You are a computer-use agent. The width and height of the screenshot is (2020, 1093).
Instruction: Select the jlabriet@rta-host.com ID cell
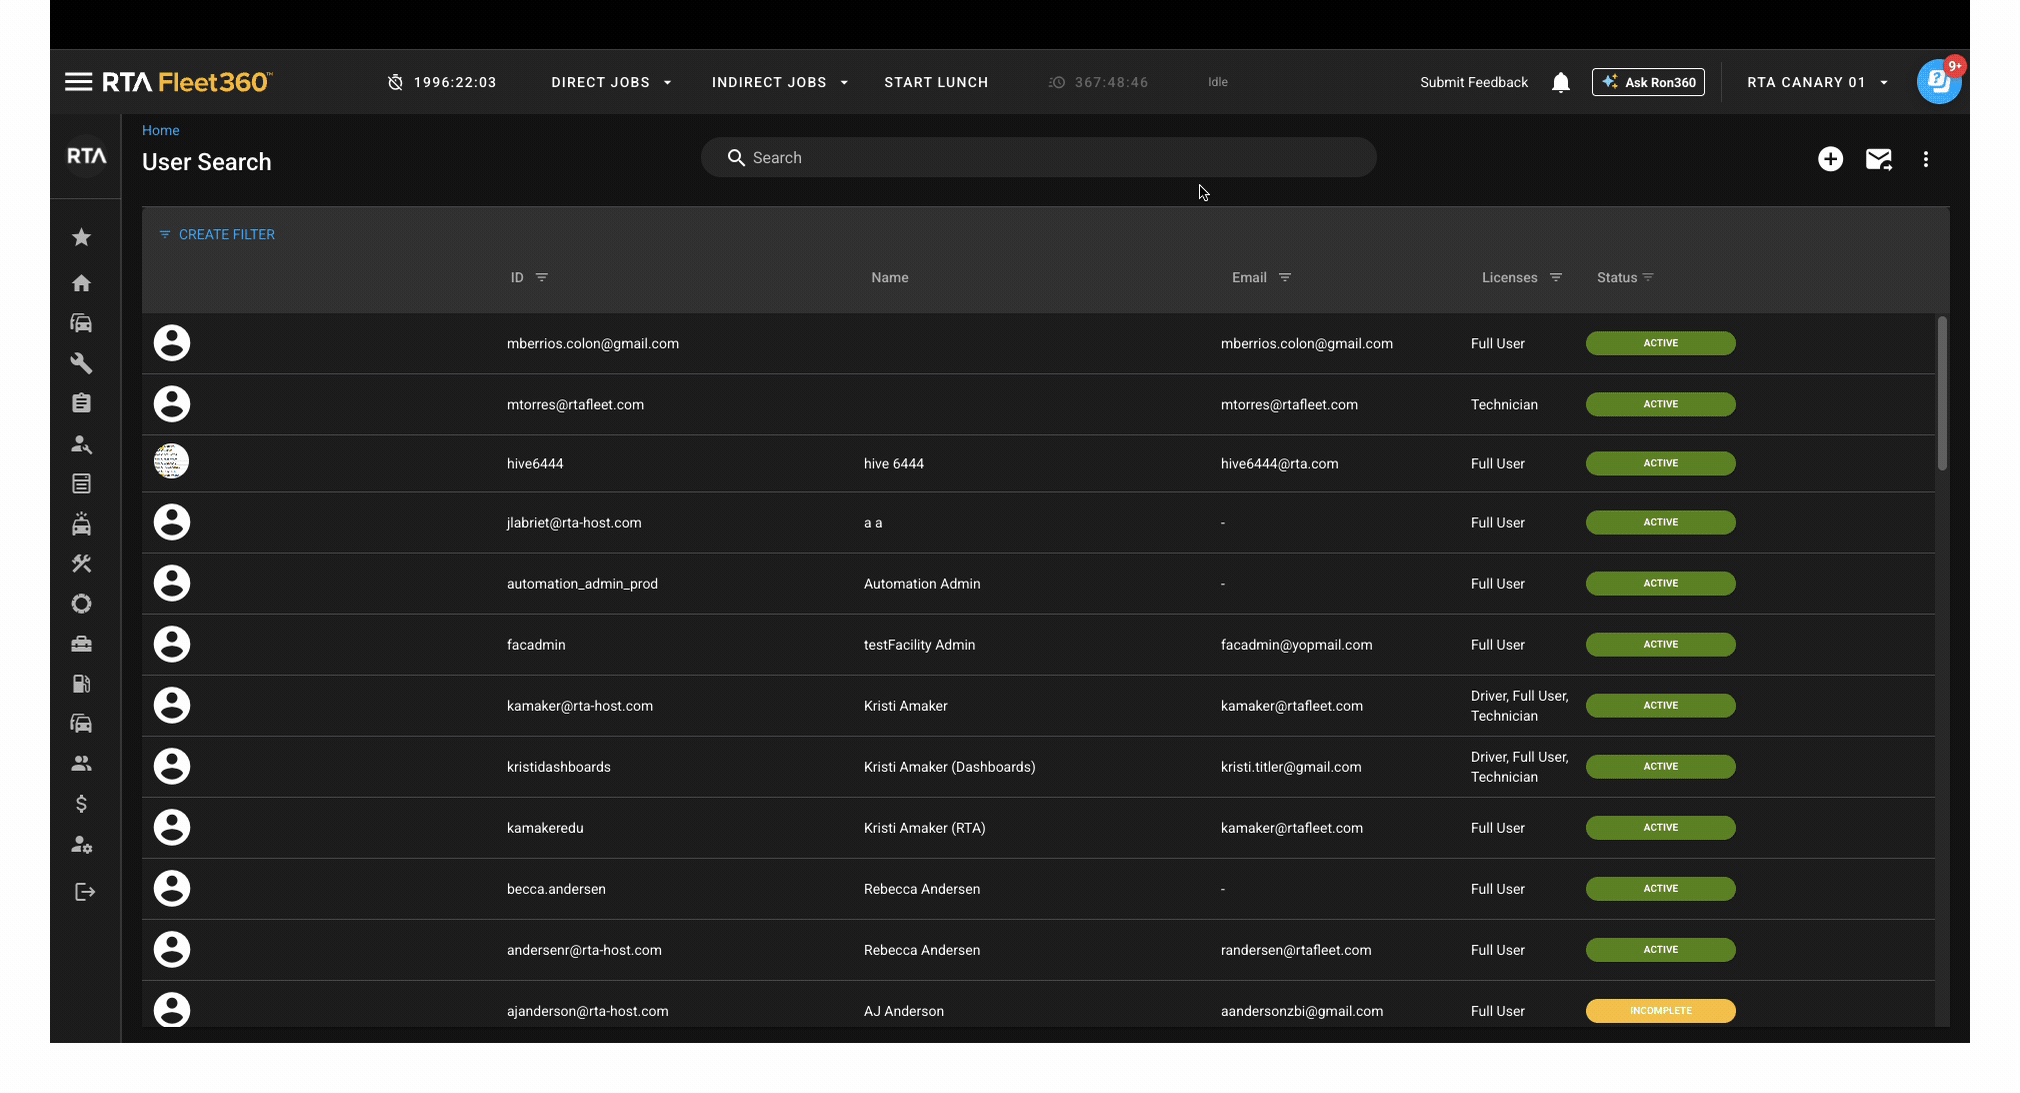point(574,523)
